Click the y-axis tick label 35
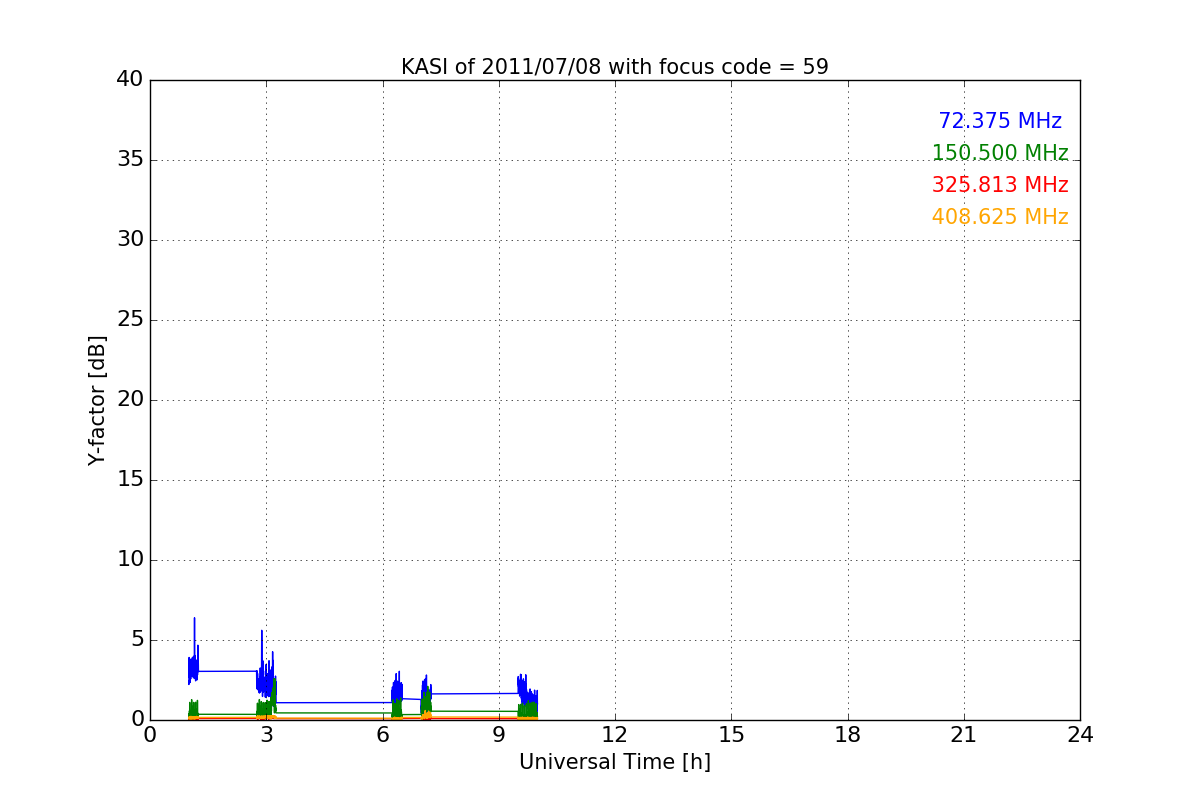1200x800 pixels. click(x=130, y=160)
